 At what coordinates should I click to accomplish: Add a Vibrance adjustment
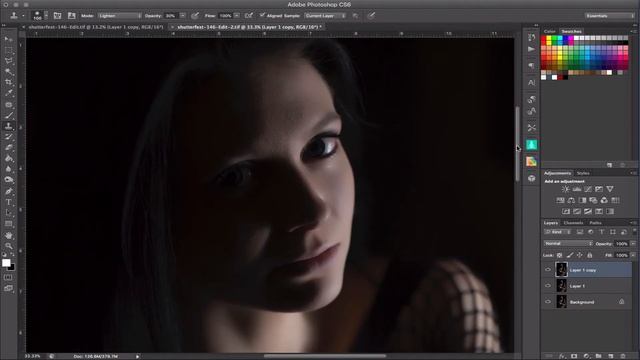click(x=610, y=189)
